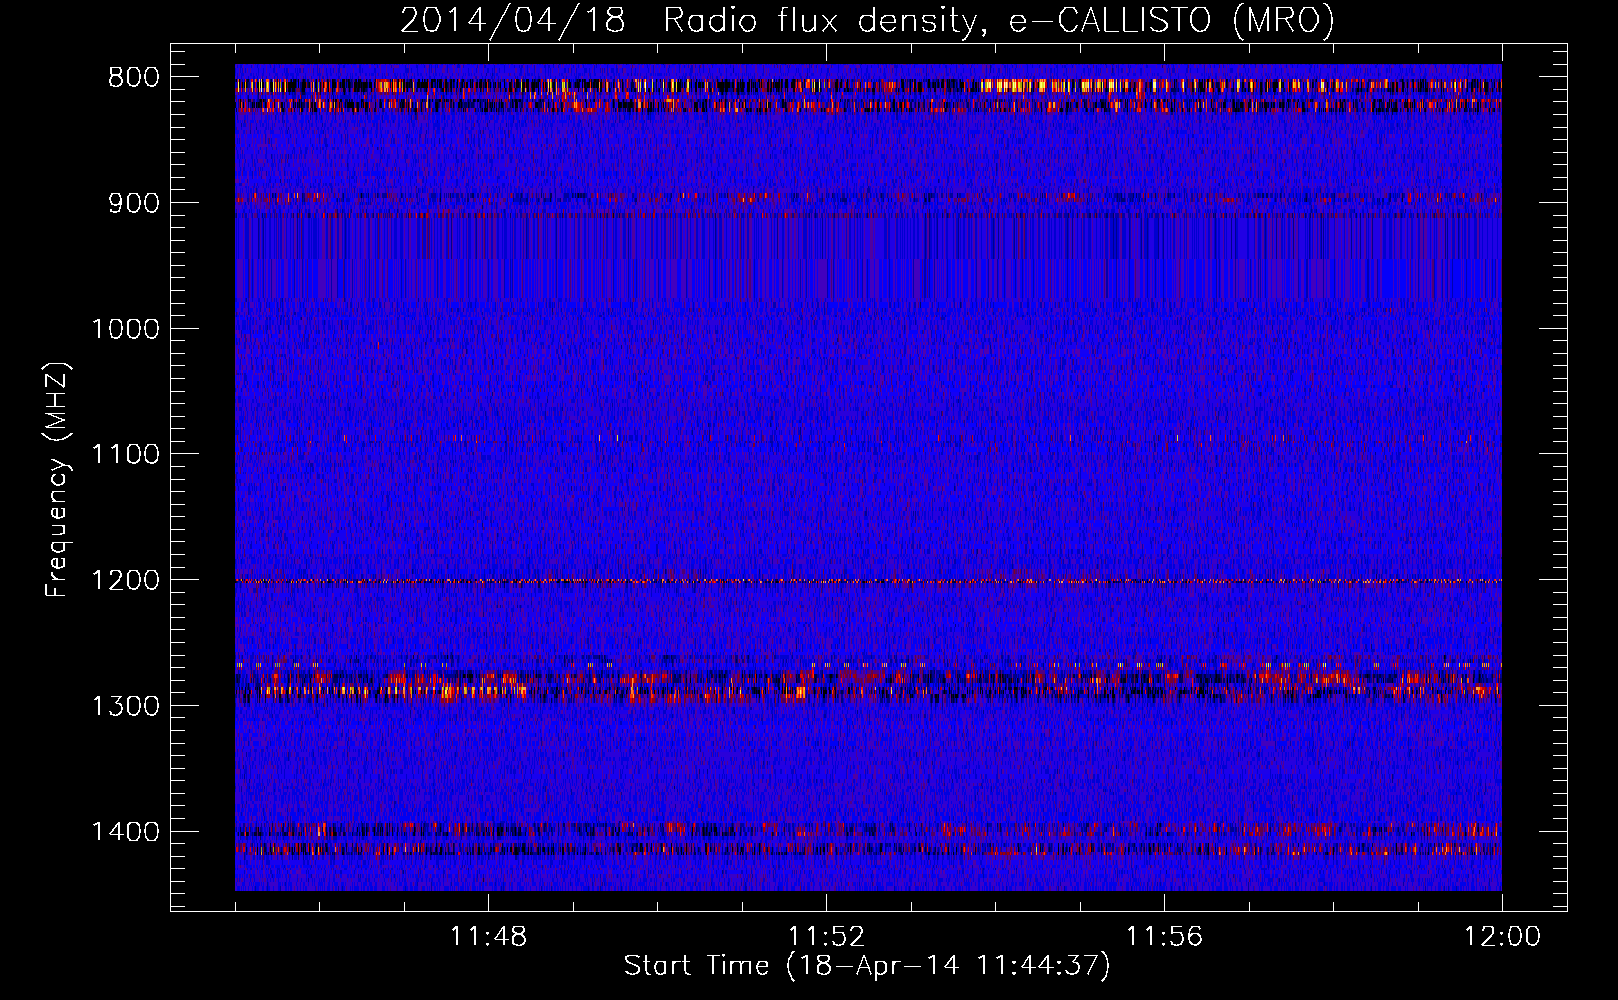Click the thin 1200 MHz emission line
The height and width of the screenshot is (1000, 1618).
point(868,581)
